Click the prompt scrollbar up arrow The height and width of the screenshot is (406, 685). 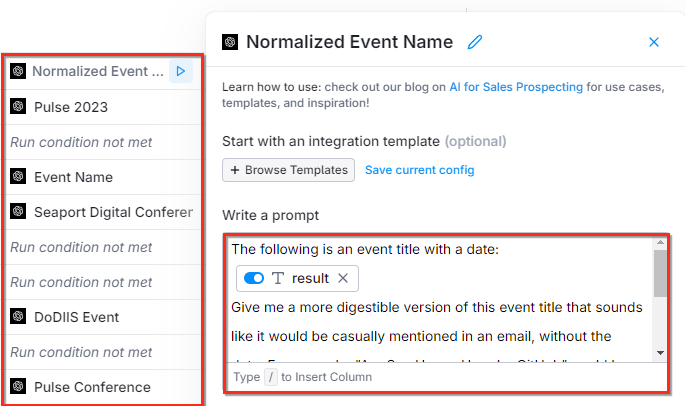(660, 242)
